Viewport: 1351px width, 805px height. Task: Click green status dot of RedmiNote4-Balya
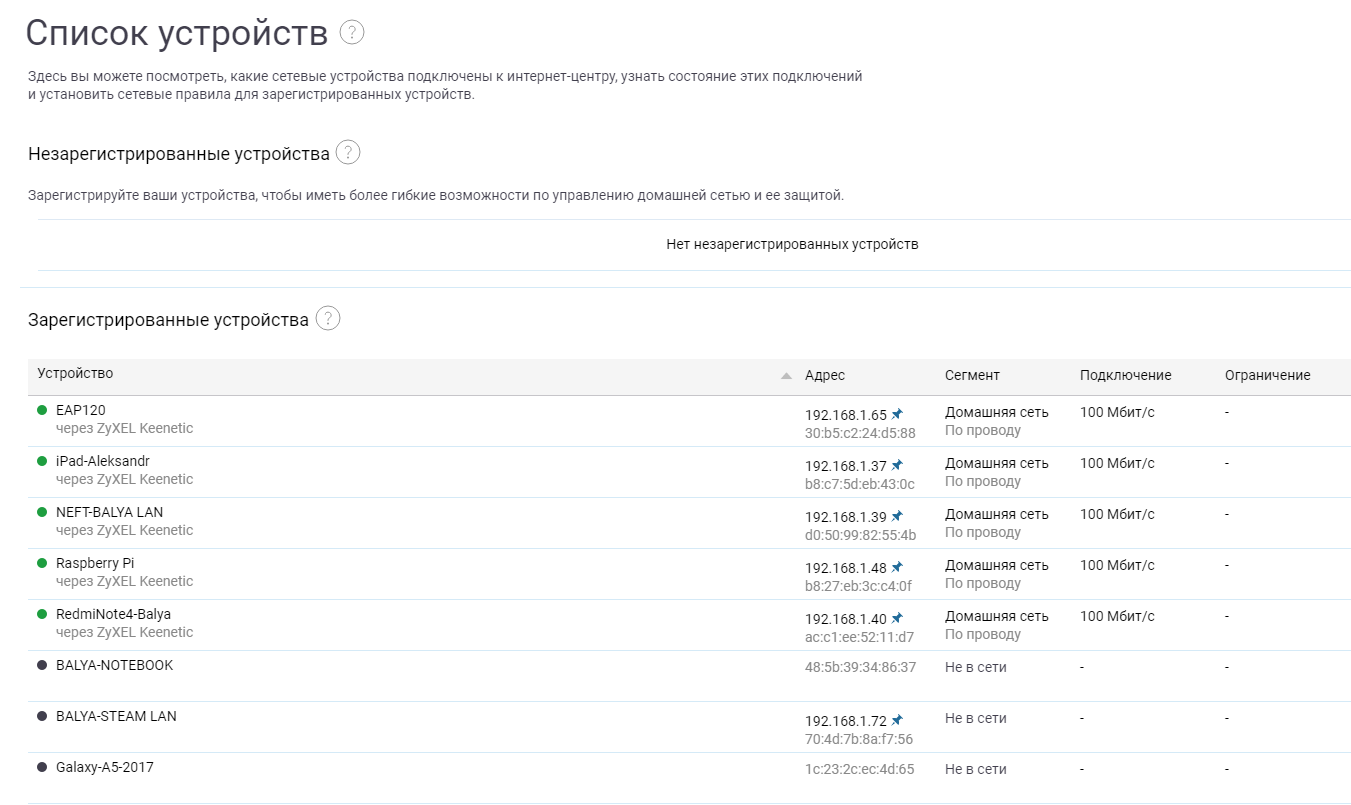click(42, 614)
